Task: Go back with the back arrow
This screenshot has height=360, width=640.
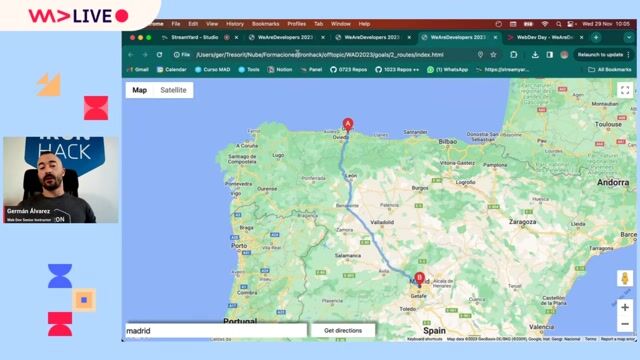Action: tap(131, 55)
